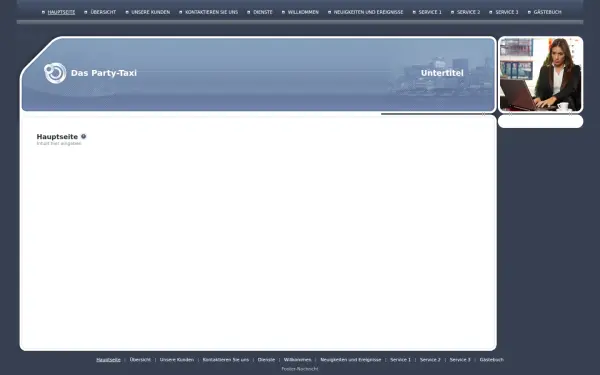The image size is (600, 375).
Task: Click the woman with laptop photo
Action: [x=540, y=75]
